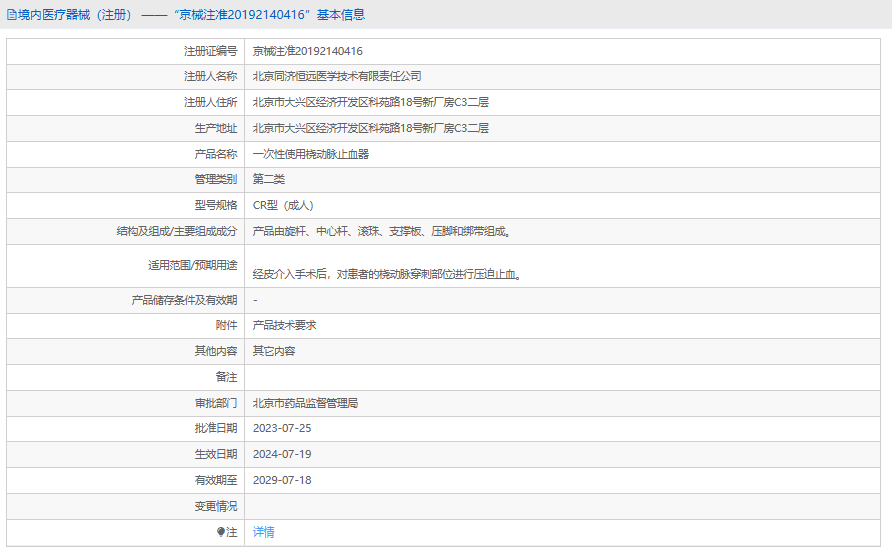Click the 结构及组成/主要组成成分 label
Viewport: 892px width, 552px height.
(177, 232)
